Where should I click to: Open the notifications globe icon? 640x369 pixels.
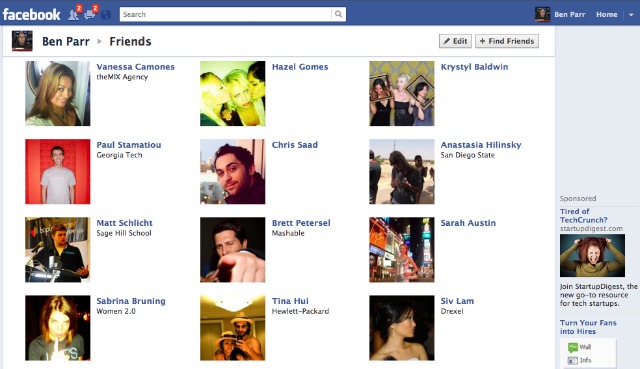tap(106, 15)
